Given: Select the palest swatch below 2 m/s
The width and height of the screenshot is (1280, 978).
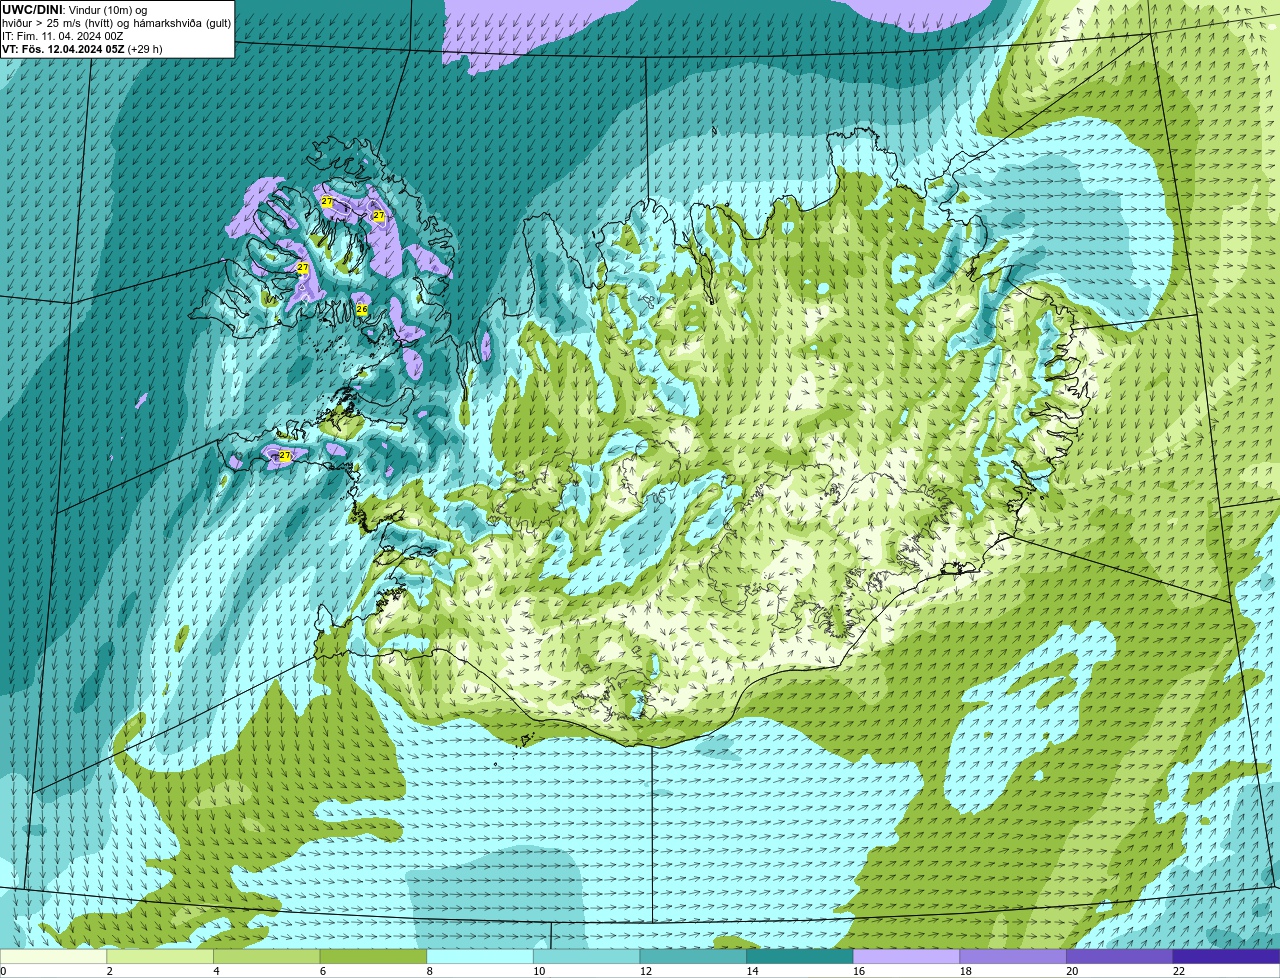Looking at the screenshot, I should coord(53,956).
